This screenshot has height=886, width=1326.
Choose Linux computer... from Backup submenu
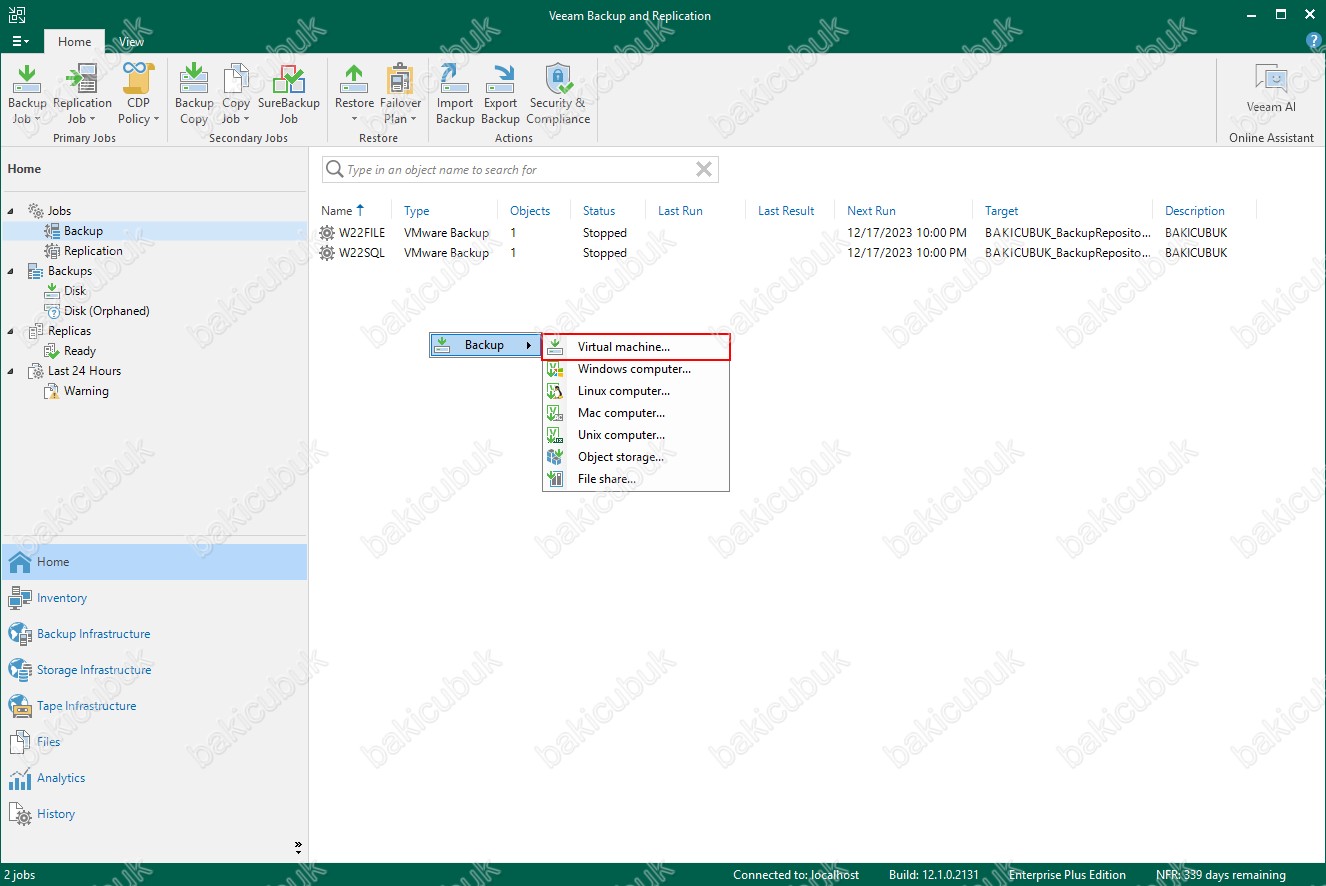pos(636,391)
